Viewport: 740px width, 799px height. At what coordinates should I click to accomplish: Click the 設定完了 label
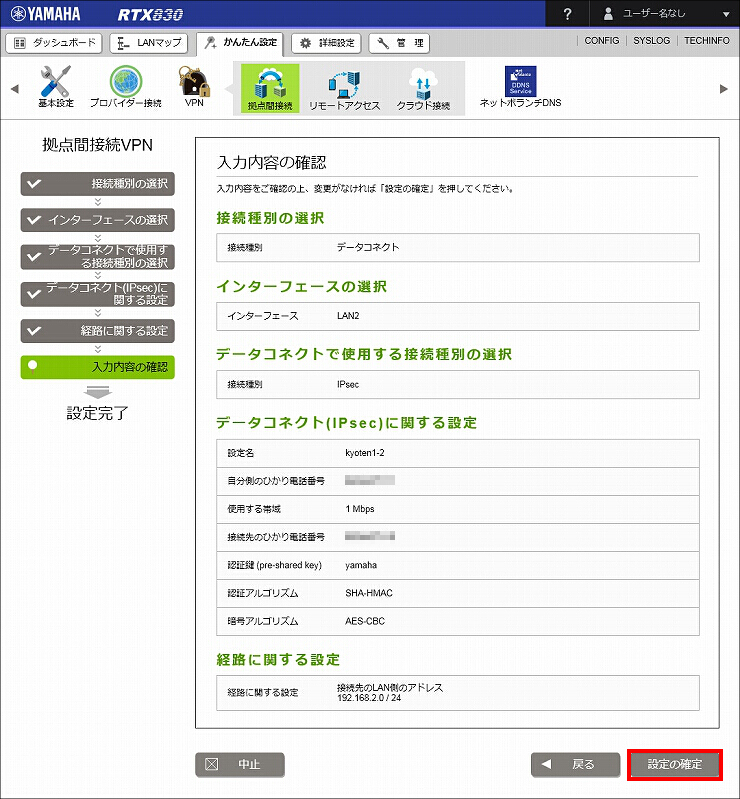click(x=97, y=413)
